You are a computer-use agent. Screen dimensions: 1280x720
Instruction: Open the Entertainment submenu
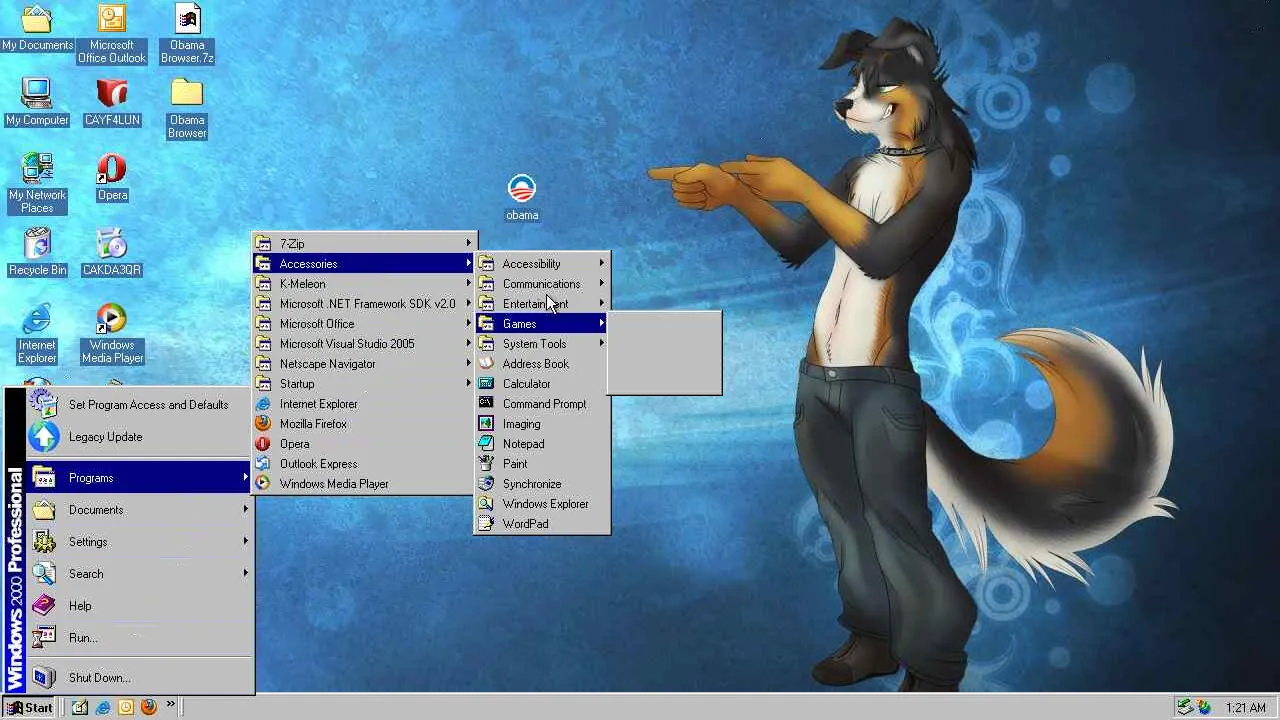click(x=542, y=304)
